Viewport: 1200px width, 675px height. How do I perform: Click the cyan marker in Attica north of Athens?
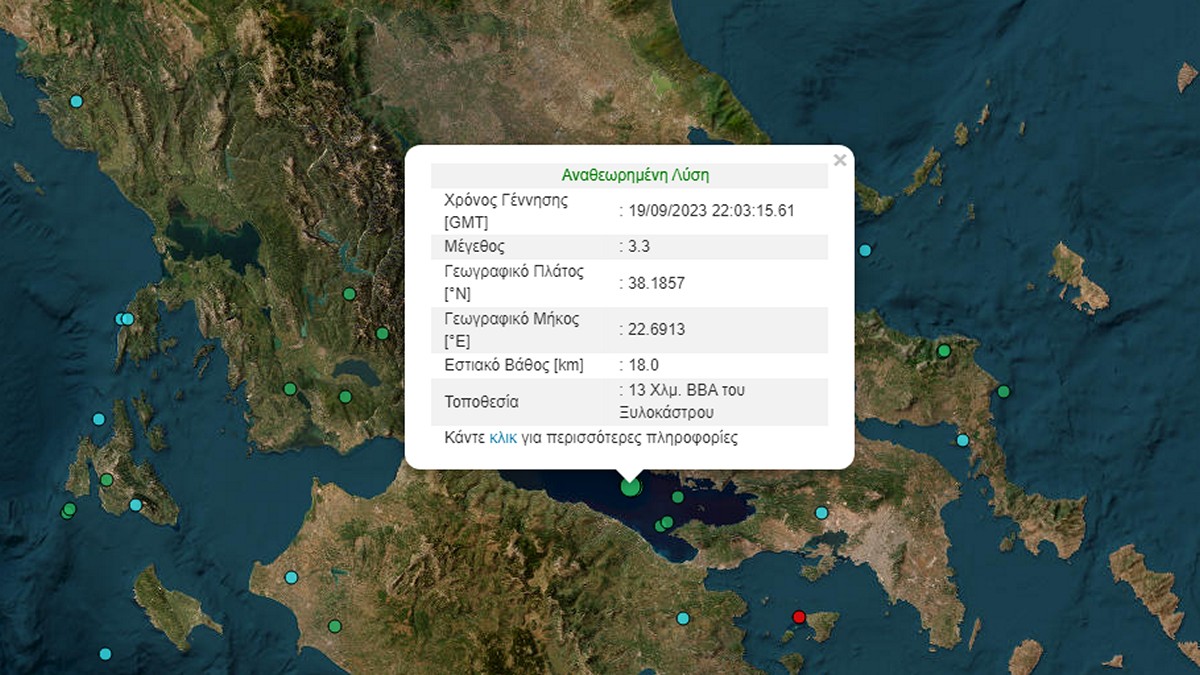point(821,513)
